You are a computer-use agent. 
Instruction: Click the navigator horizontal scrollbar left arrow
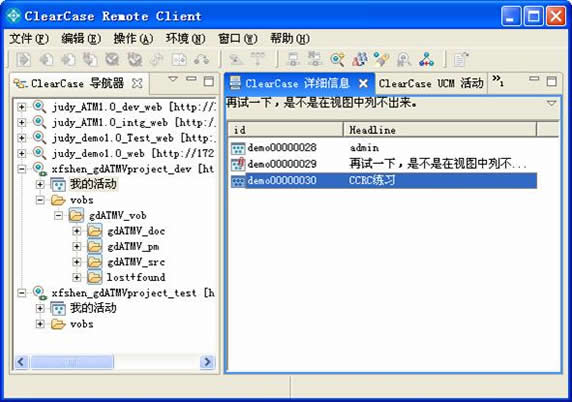click(x=21, y=362)
